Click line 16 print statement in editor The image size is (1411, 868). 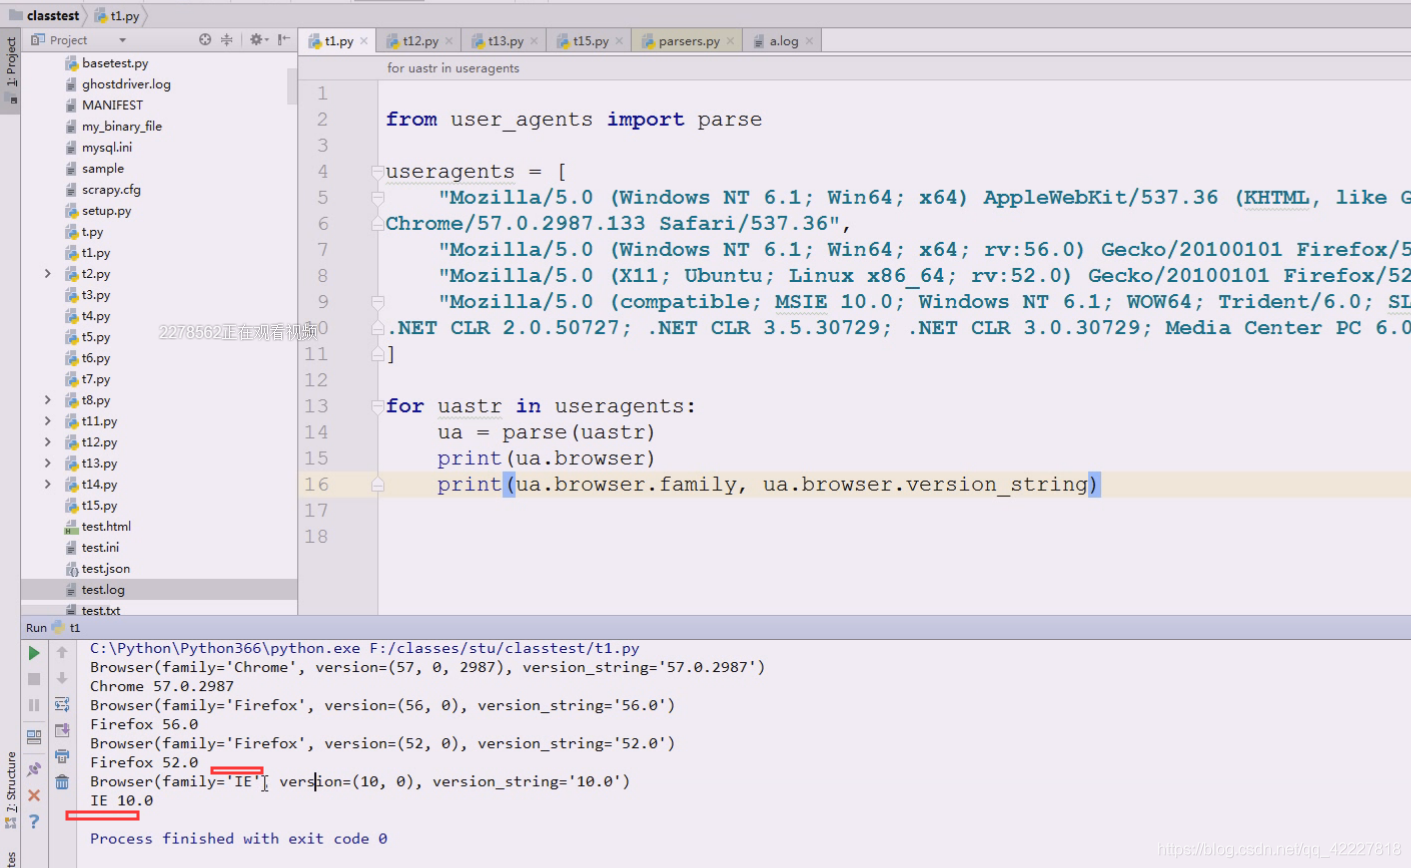tap(768, 484)
